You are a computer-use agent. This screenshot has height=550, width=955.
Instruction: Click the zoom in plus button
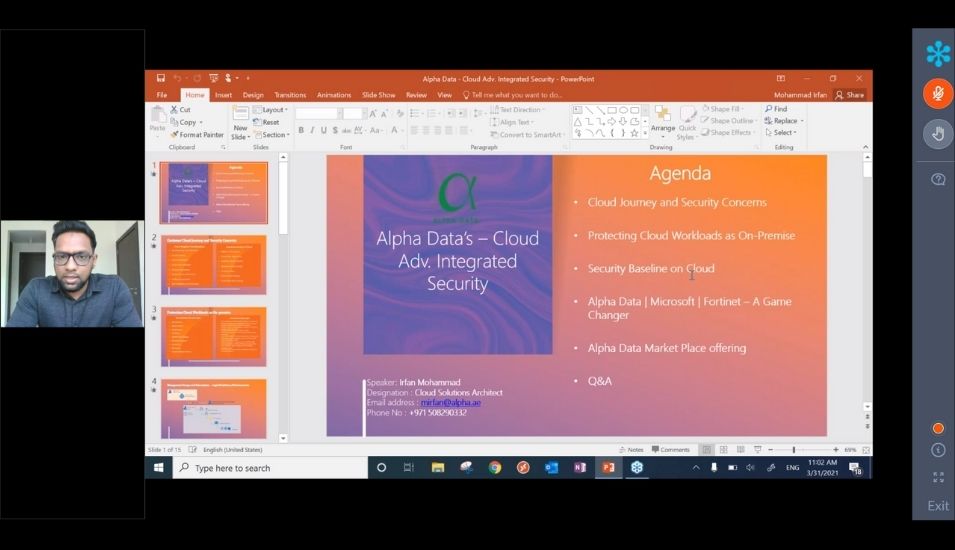coord(836,450)
